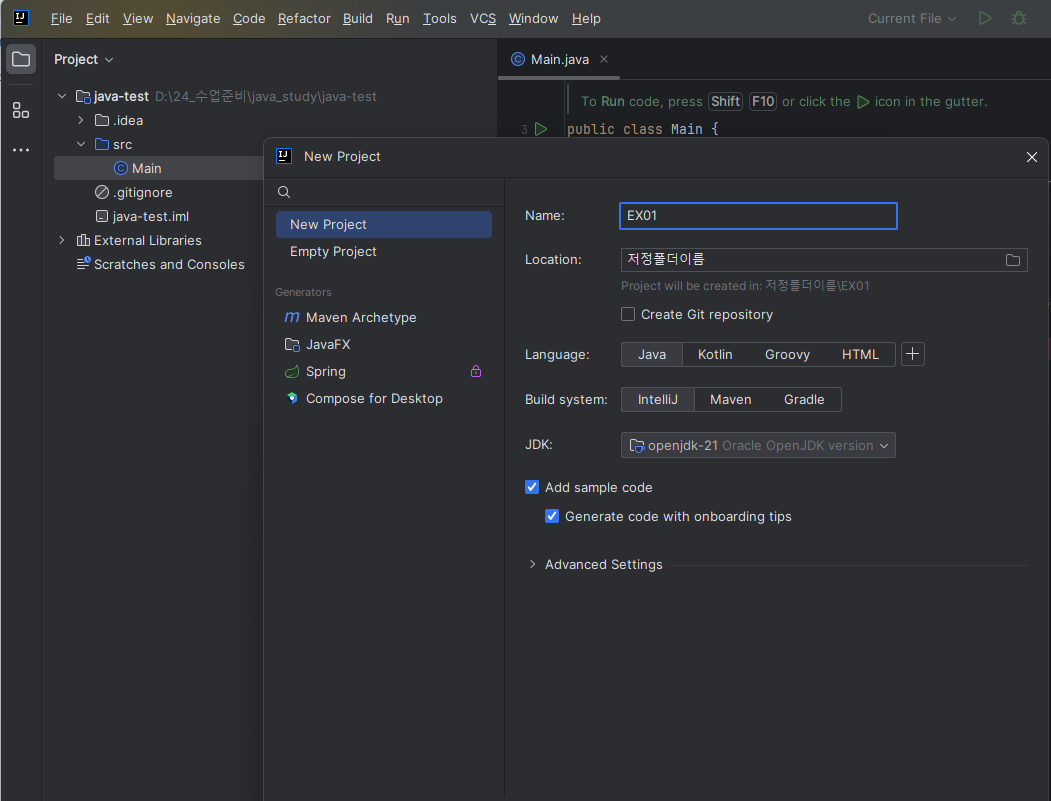Close the New Project dialog

tap(1032, 157)
